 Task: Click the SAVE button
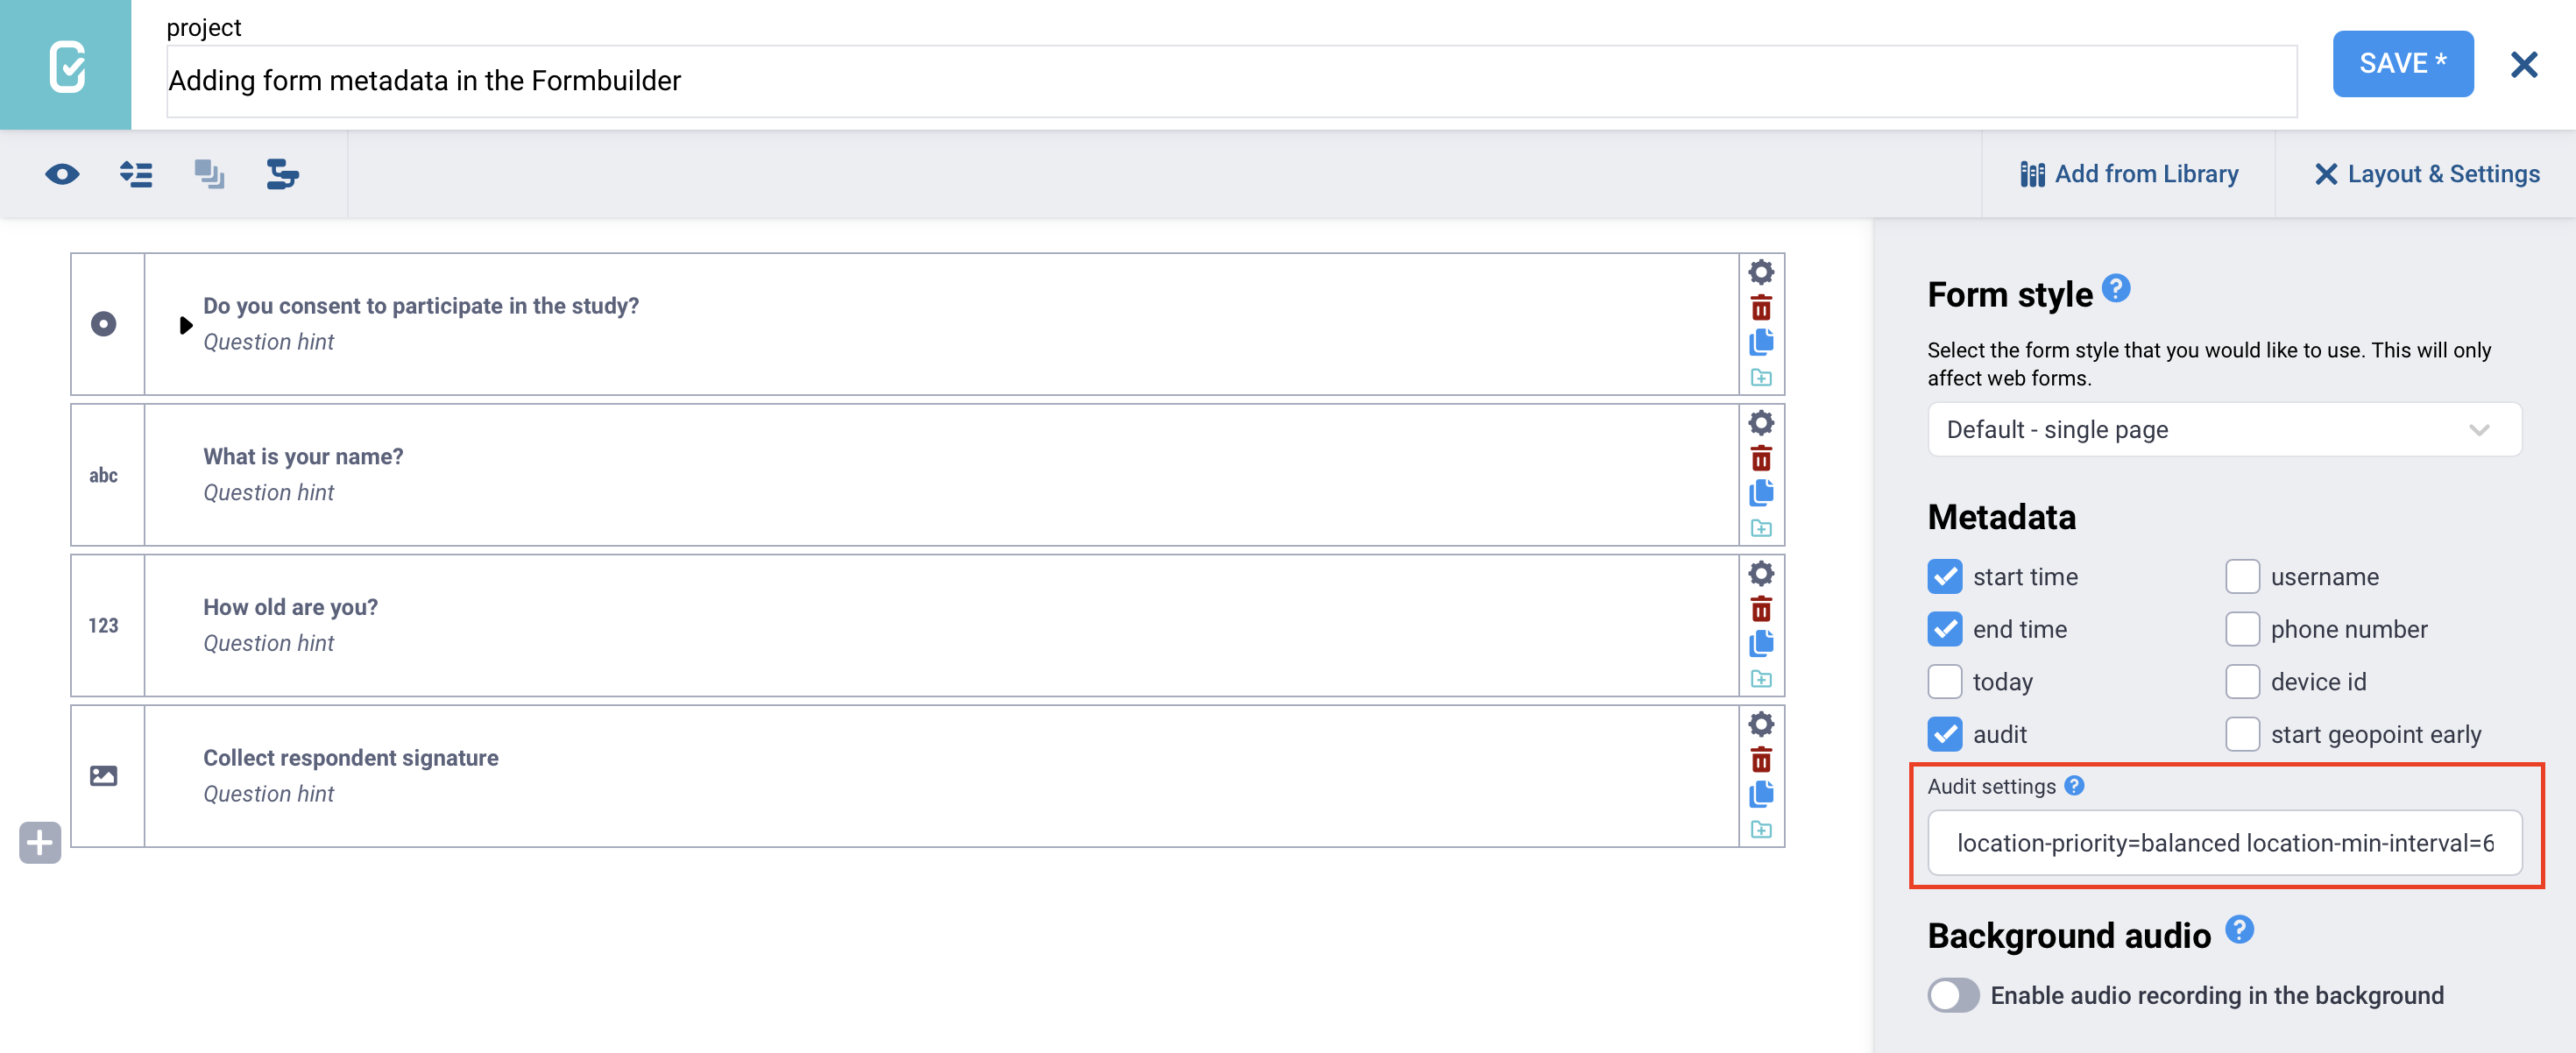click(x=2403, y=63)
